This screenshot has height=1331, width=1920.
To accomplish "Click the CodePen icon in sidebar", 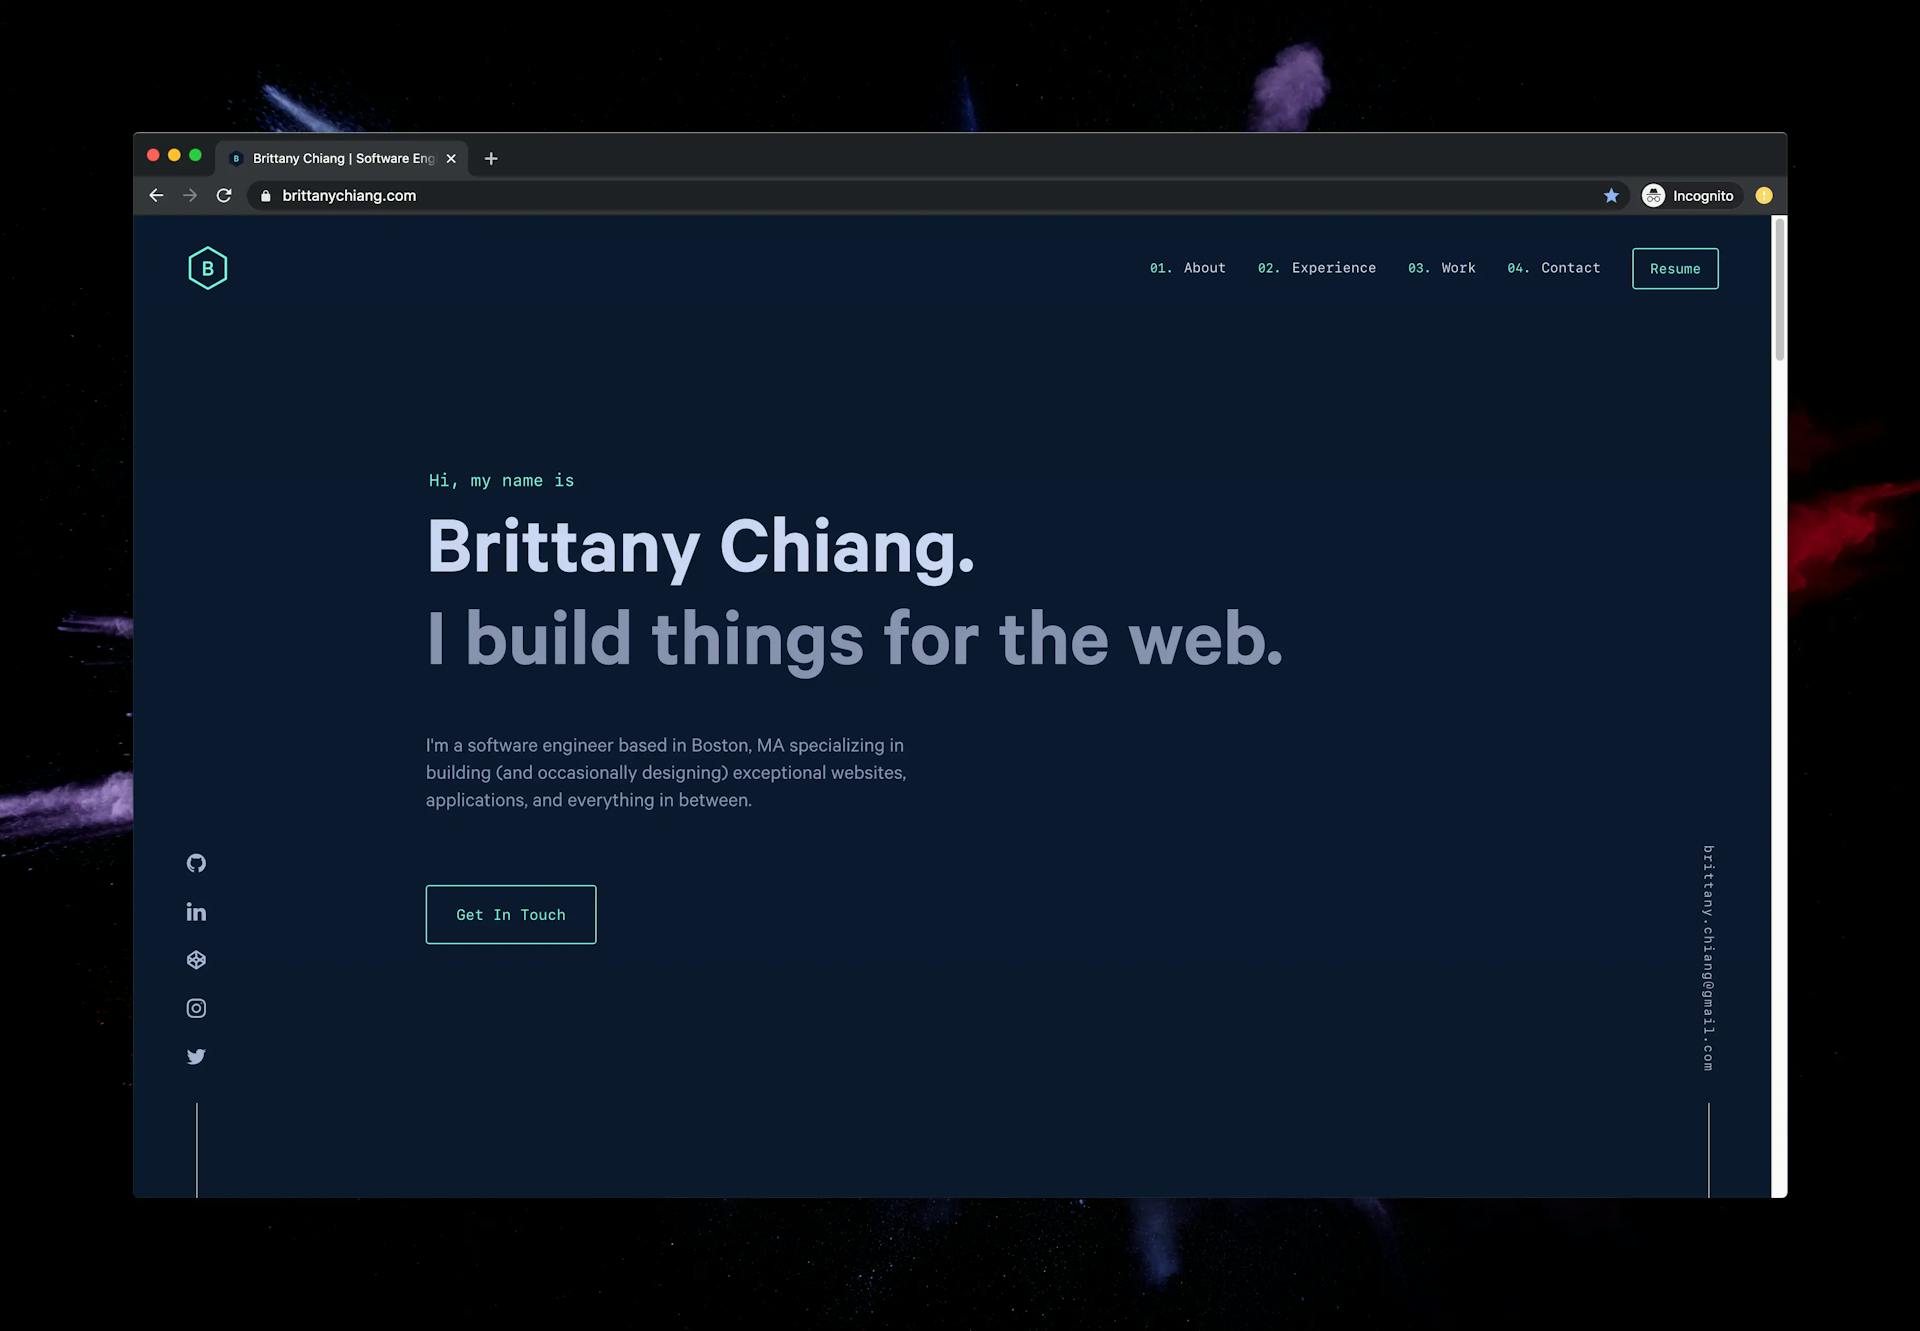I will pos(196,959).
